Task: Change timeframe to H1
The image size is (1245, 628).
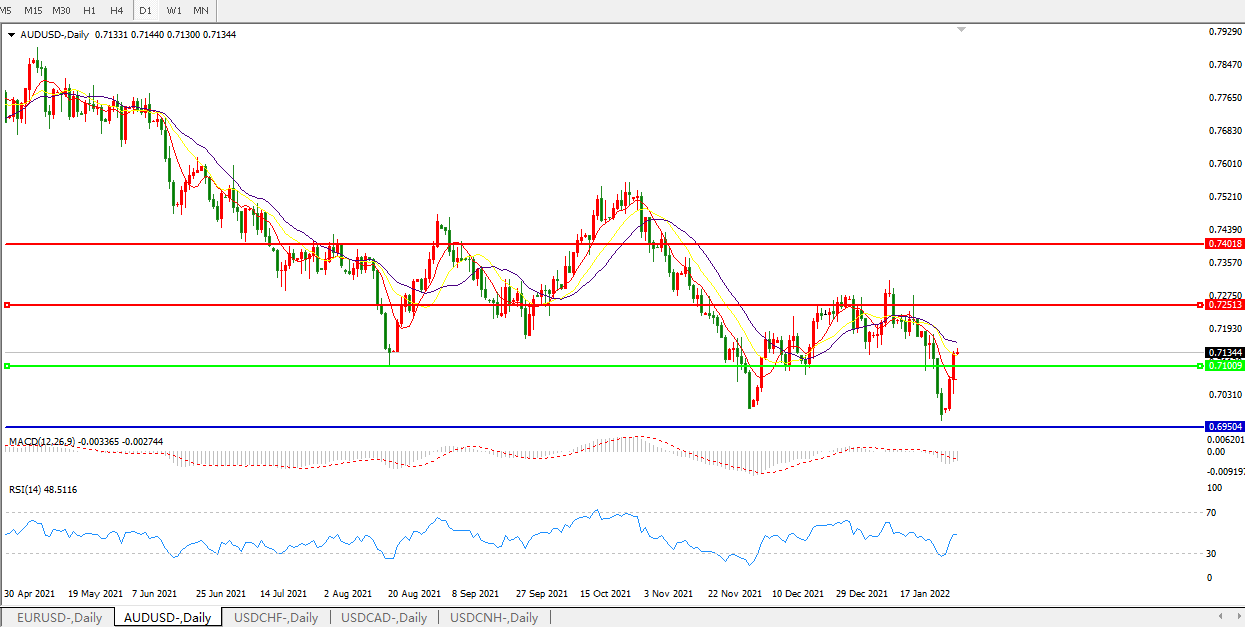Action: tap(90, 10)
